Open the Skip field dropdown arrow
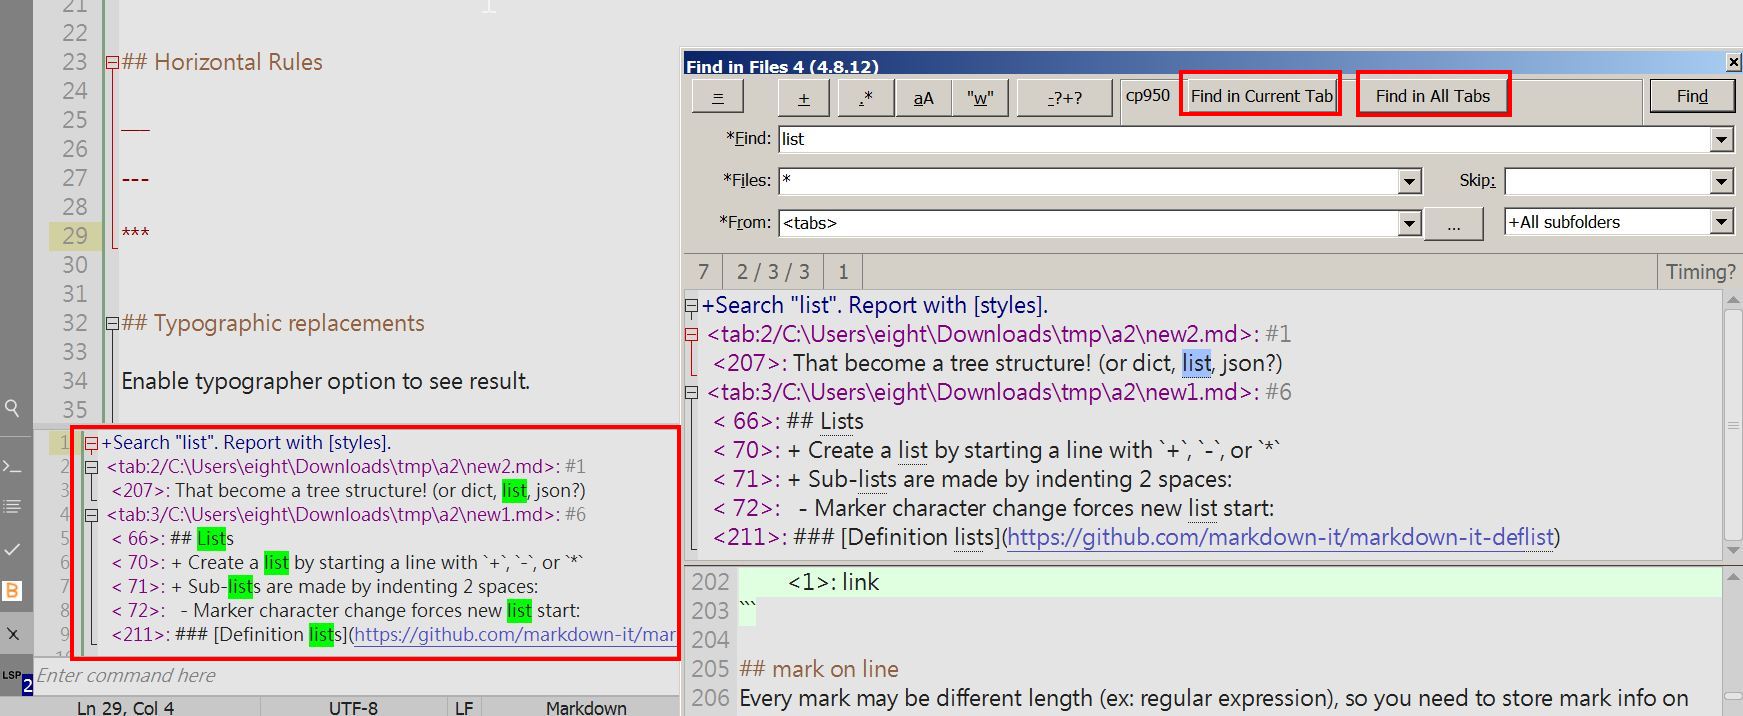The width and height of the screenshot is (1743, 716). (1721, 181)
